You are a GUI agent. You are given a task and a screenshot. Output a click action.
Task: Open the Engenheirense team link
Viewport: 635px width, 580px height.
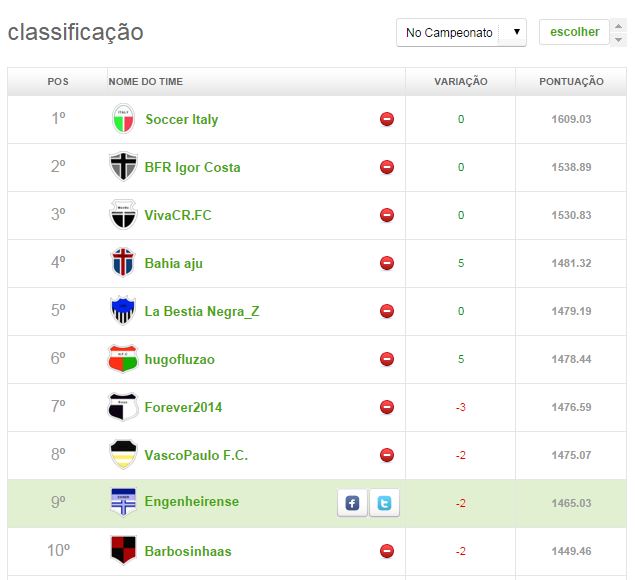191,501
